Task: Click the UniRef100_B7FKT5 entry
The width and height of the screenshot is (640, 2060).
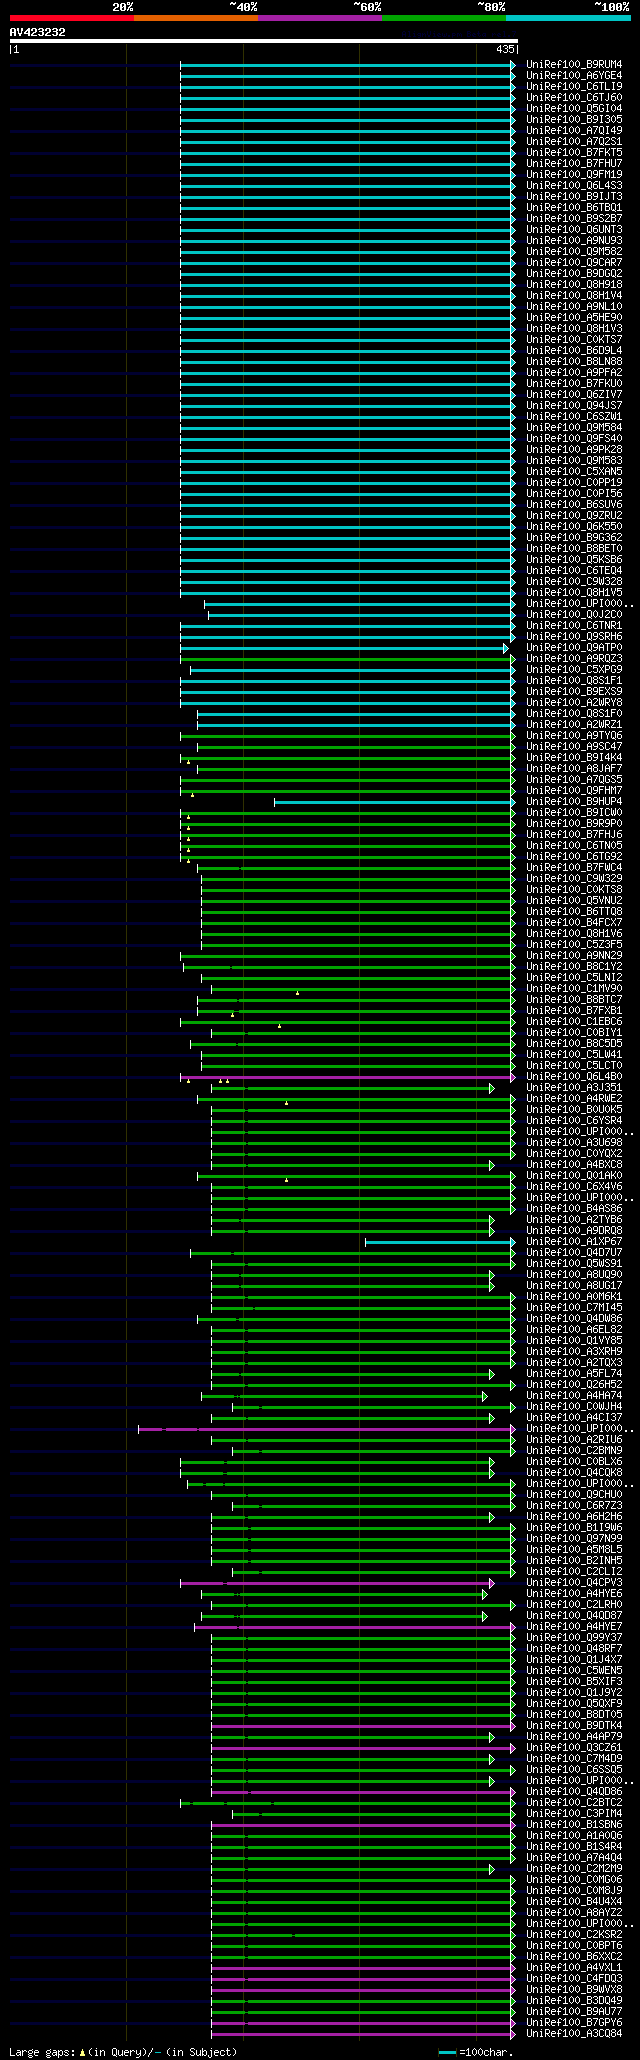Action: coord(574,152)
